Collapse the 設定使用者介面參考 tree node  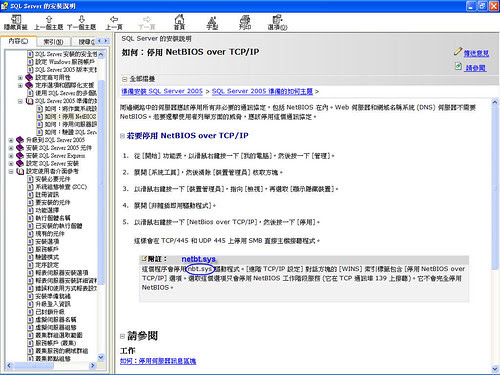[x=11, y=171]
